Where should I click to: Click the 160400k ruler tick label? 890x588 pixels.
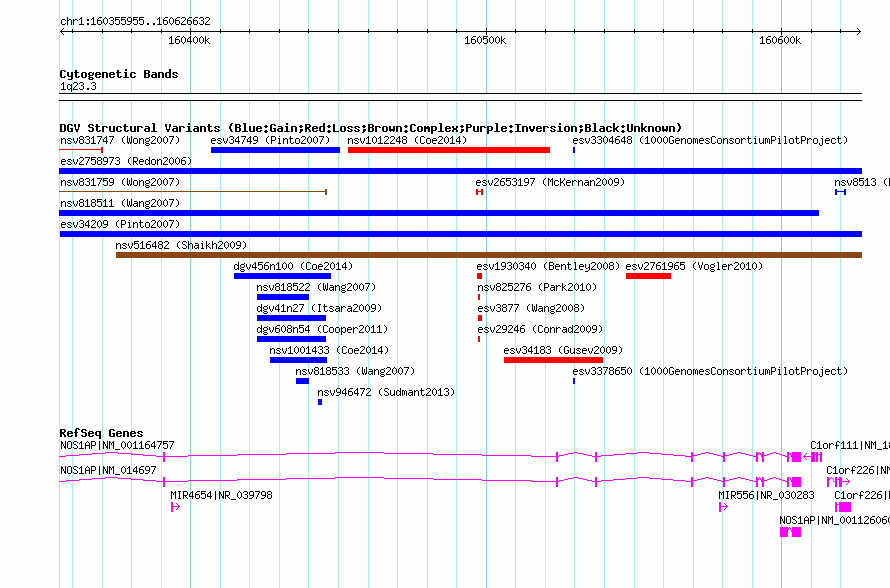(x=189, y=40)
